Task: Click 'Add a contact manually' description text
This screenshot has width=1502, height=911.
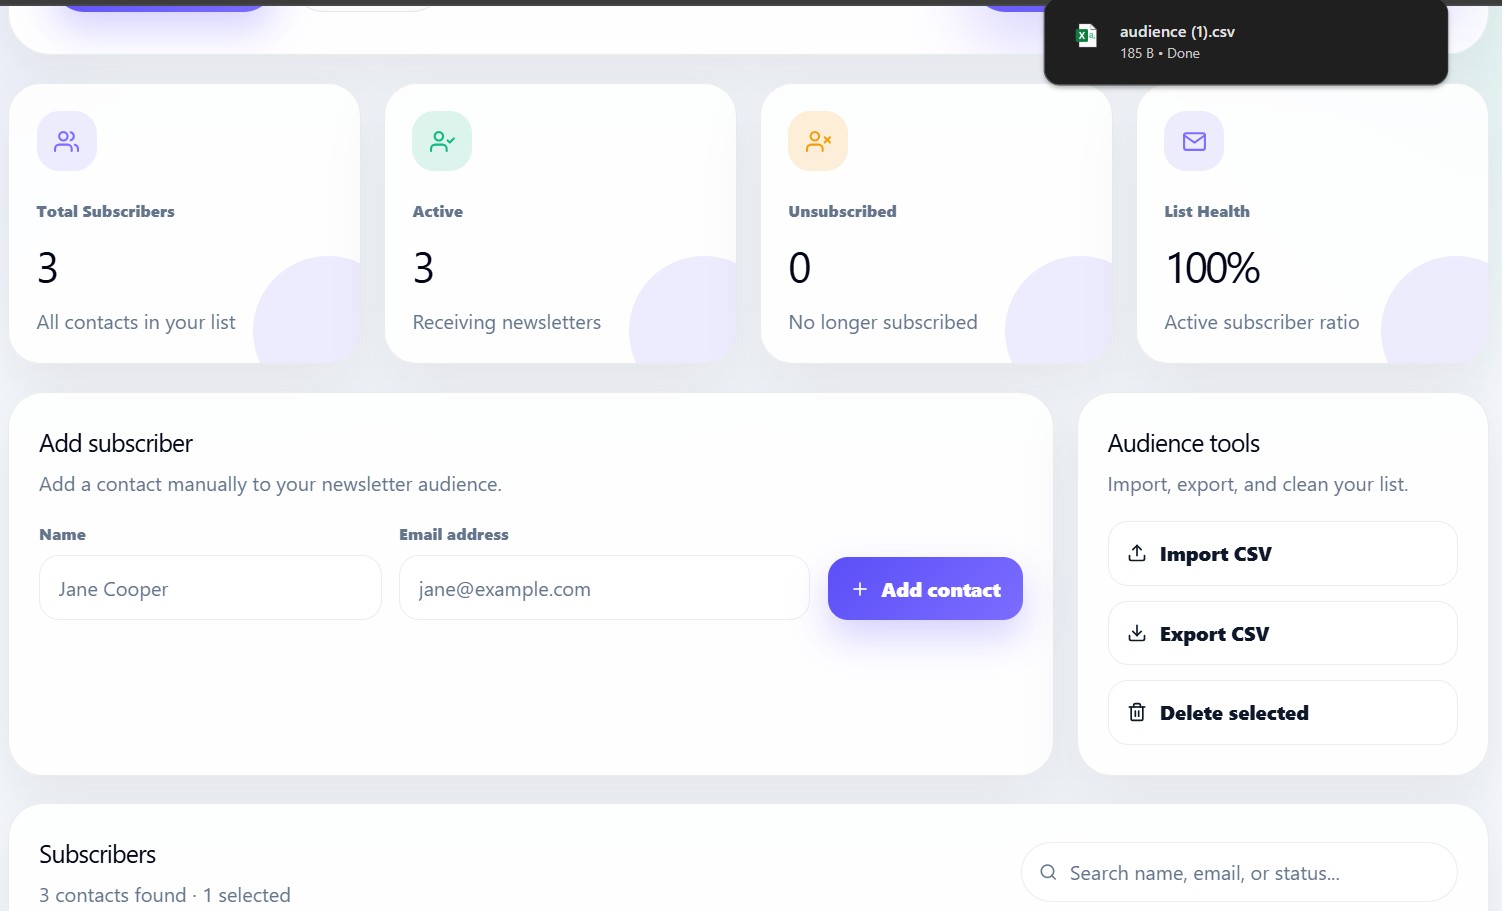Action: pyautogui.click(x=270, y=484)
